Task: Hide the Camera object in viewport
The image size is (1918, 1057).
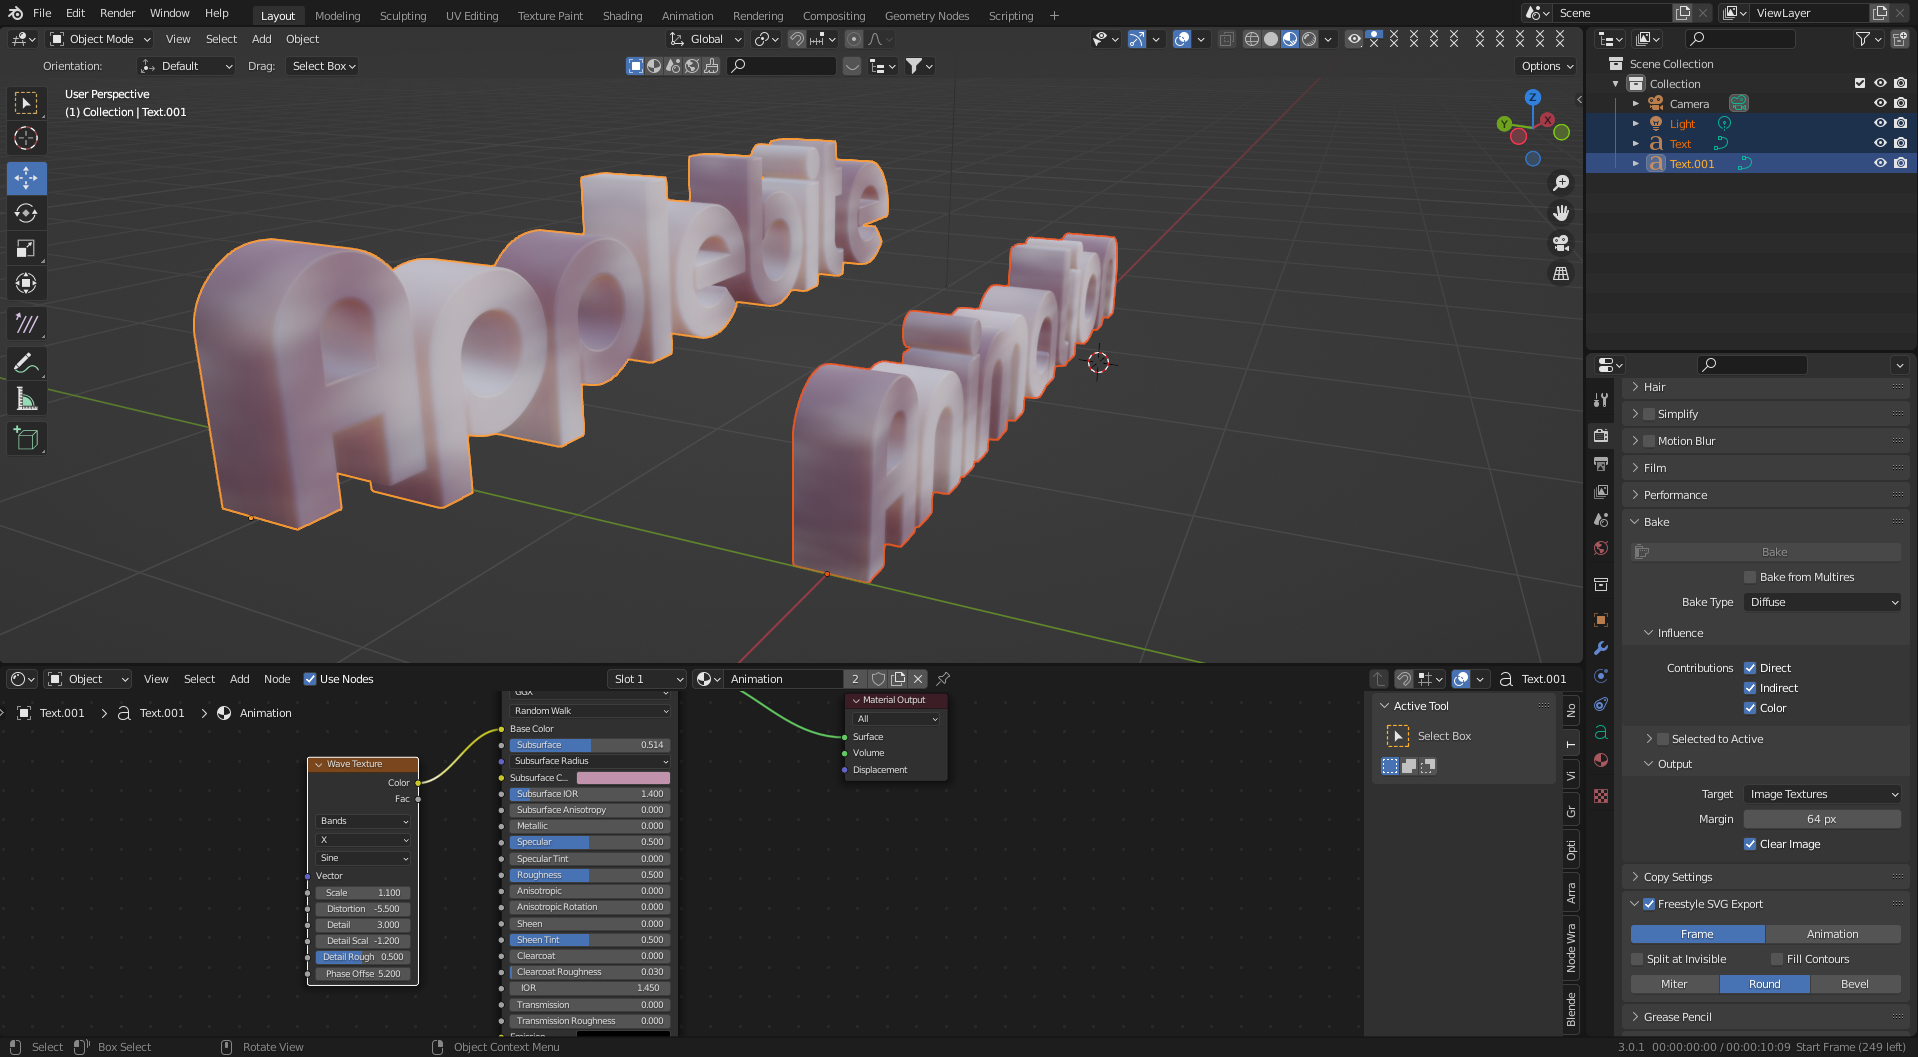Action: [1880, 103]
